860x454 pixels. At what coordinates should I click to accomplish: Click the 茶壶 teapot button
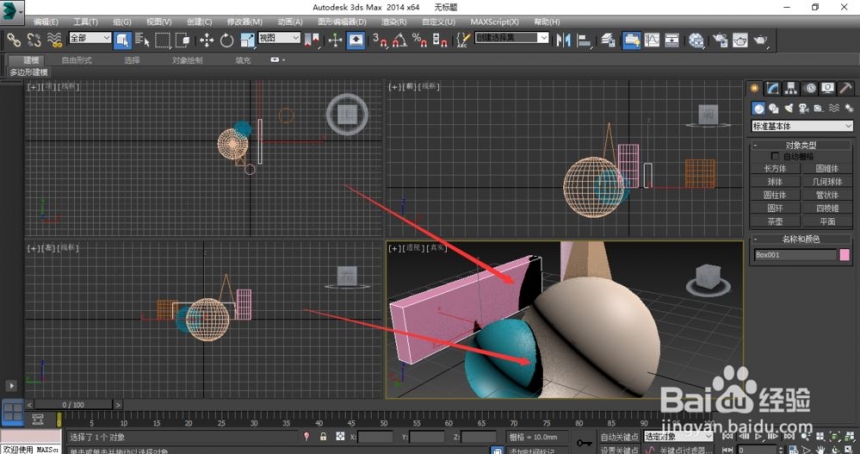click(774, 222)
